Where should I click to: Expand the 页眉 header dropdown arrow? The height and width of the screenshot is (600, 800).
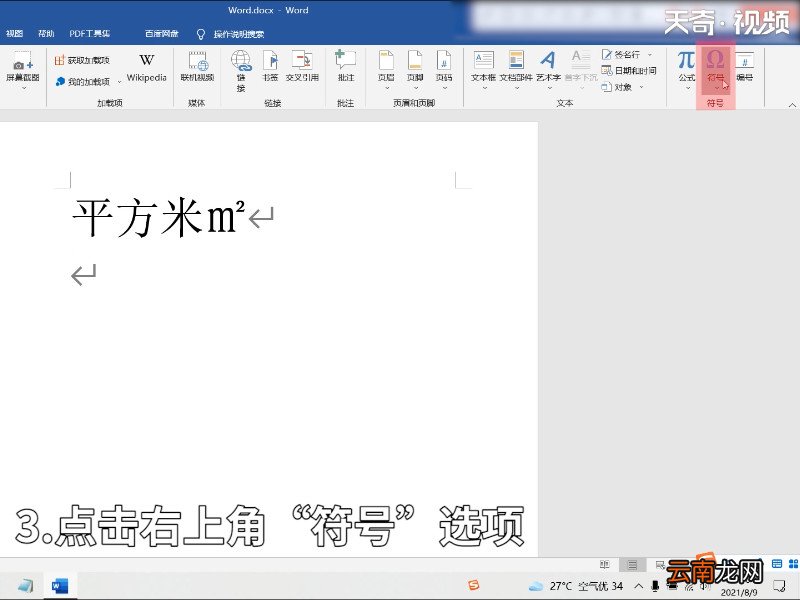pos(386,88)
